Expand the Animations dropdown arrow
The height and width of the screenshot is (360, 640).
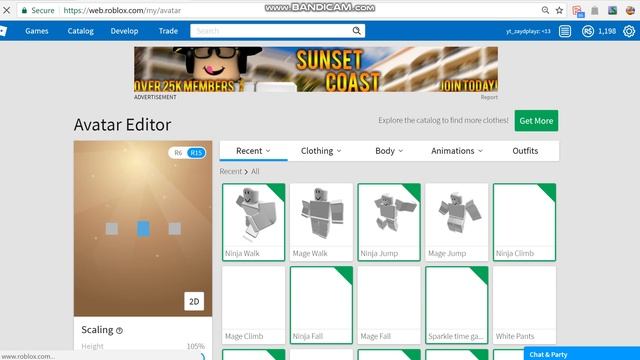pyautogui.click(x=480, y=151)
